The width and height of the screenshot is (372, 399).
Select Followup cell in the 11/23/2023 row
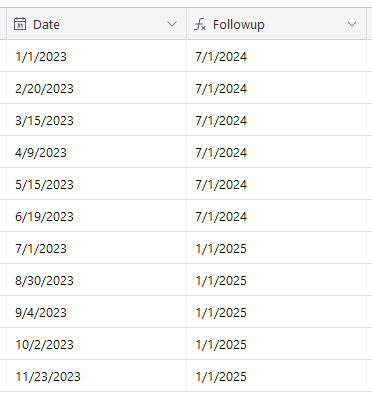(x=276, y=376)
